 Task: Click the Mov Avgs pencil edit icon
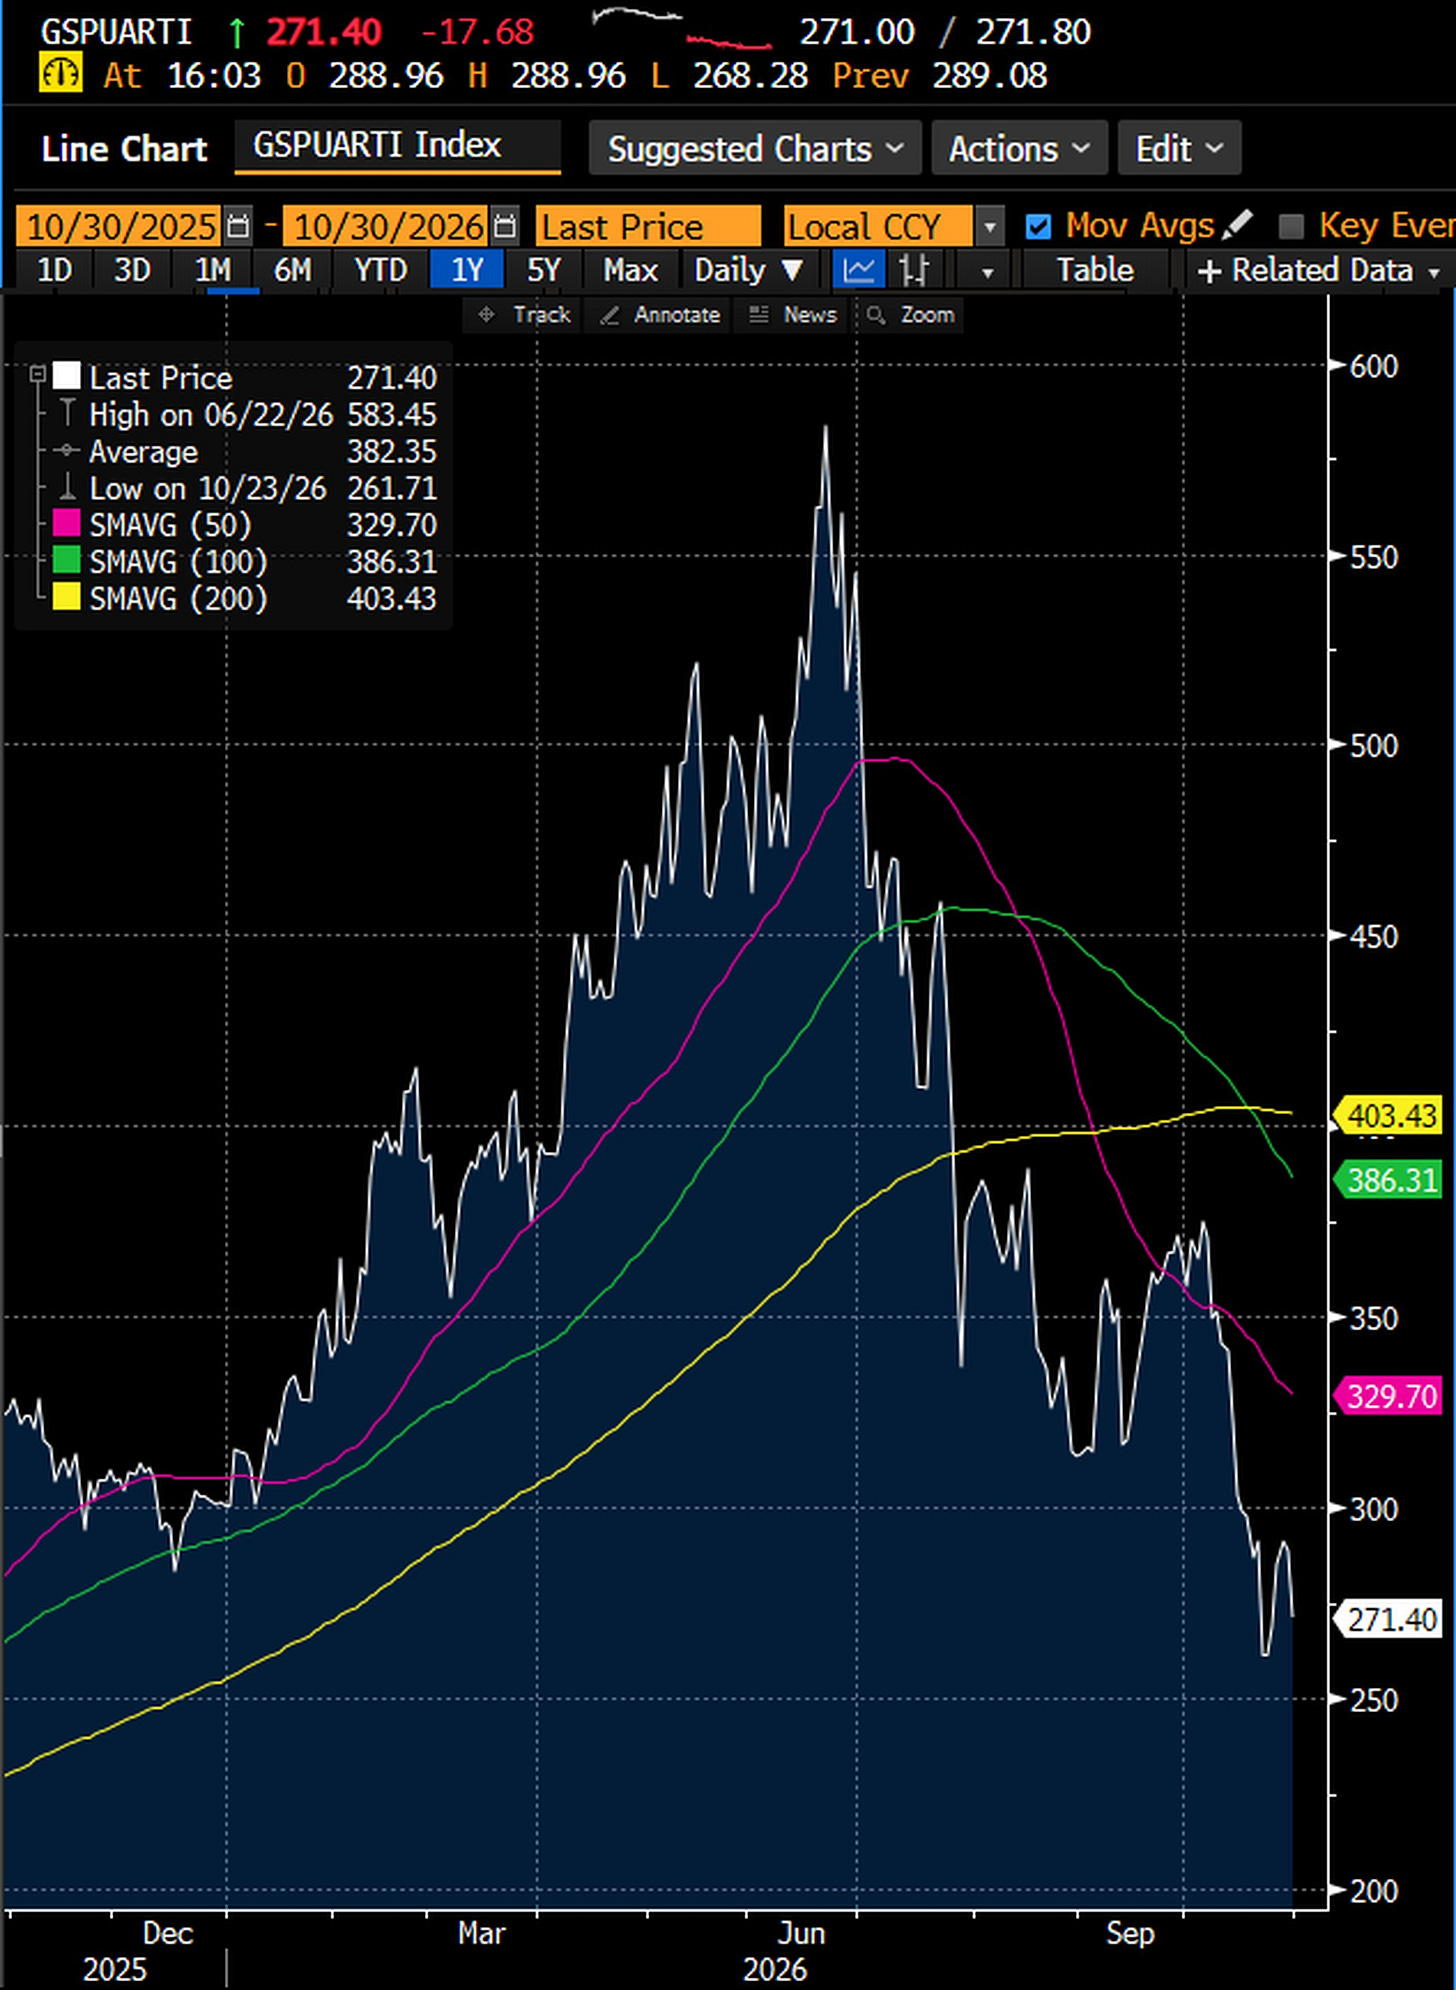pyautogui.click(x=1237, y=225)
